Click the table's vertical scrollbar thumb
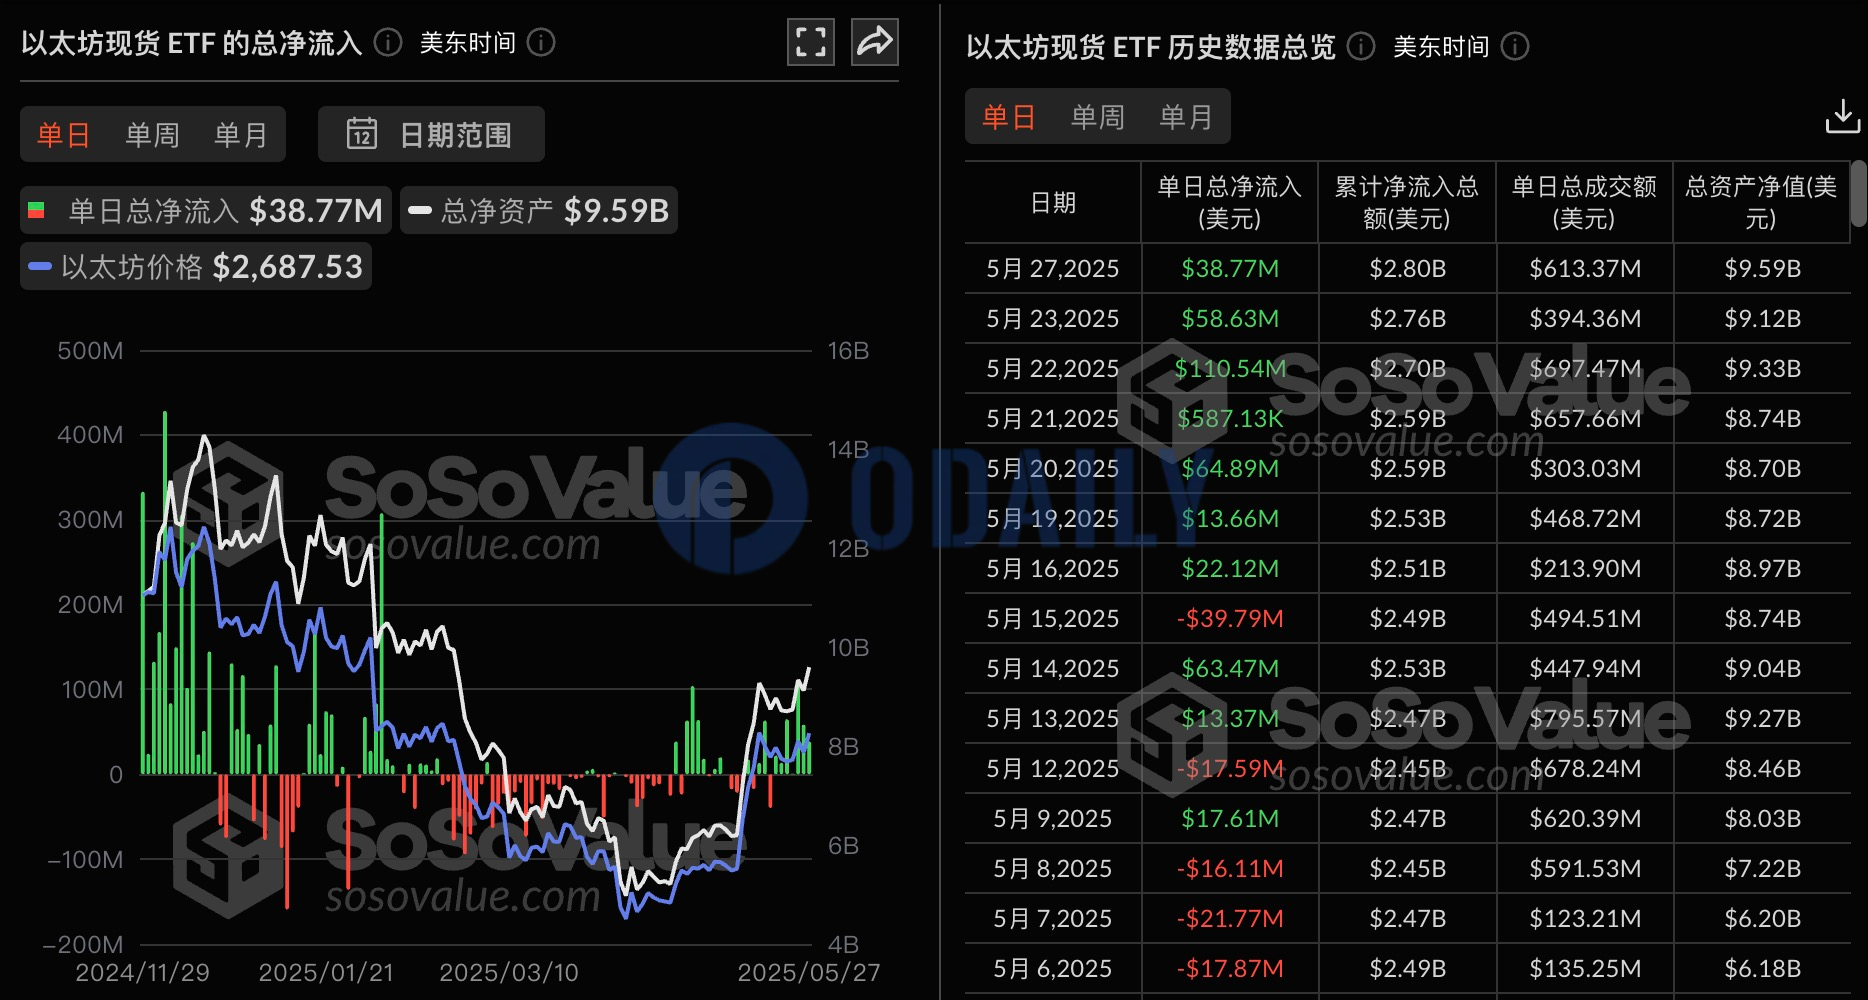The image size is (1868, 1000). pyautogui.click(x=1858, y=193)
